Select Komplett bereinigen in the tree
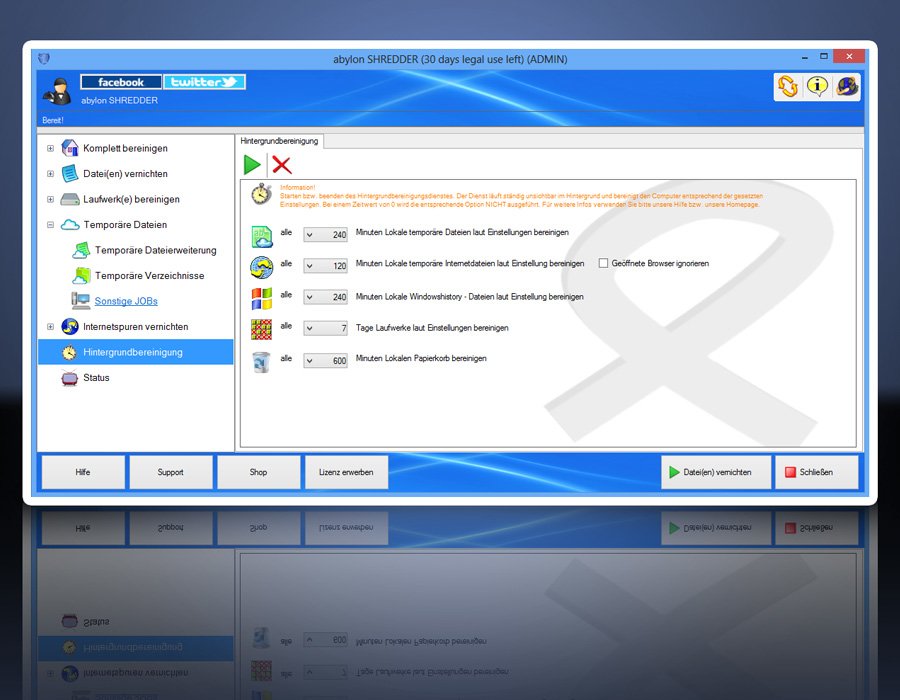The width and height of the screenshot is (900, 700). click(125, 148)
